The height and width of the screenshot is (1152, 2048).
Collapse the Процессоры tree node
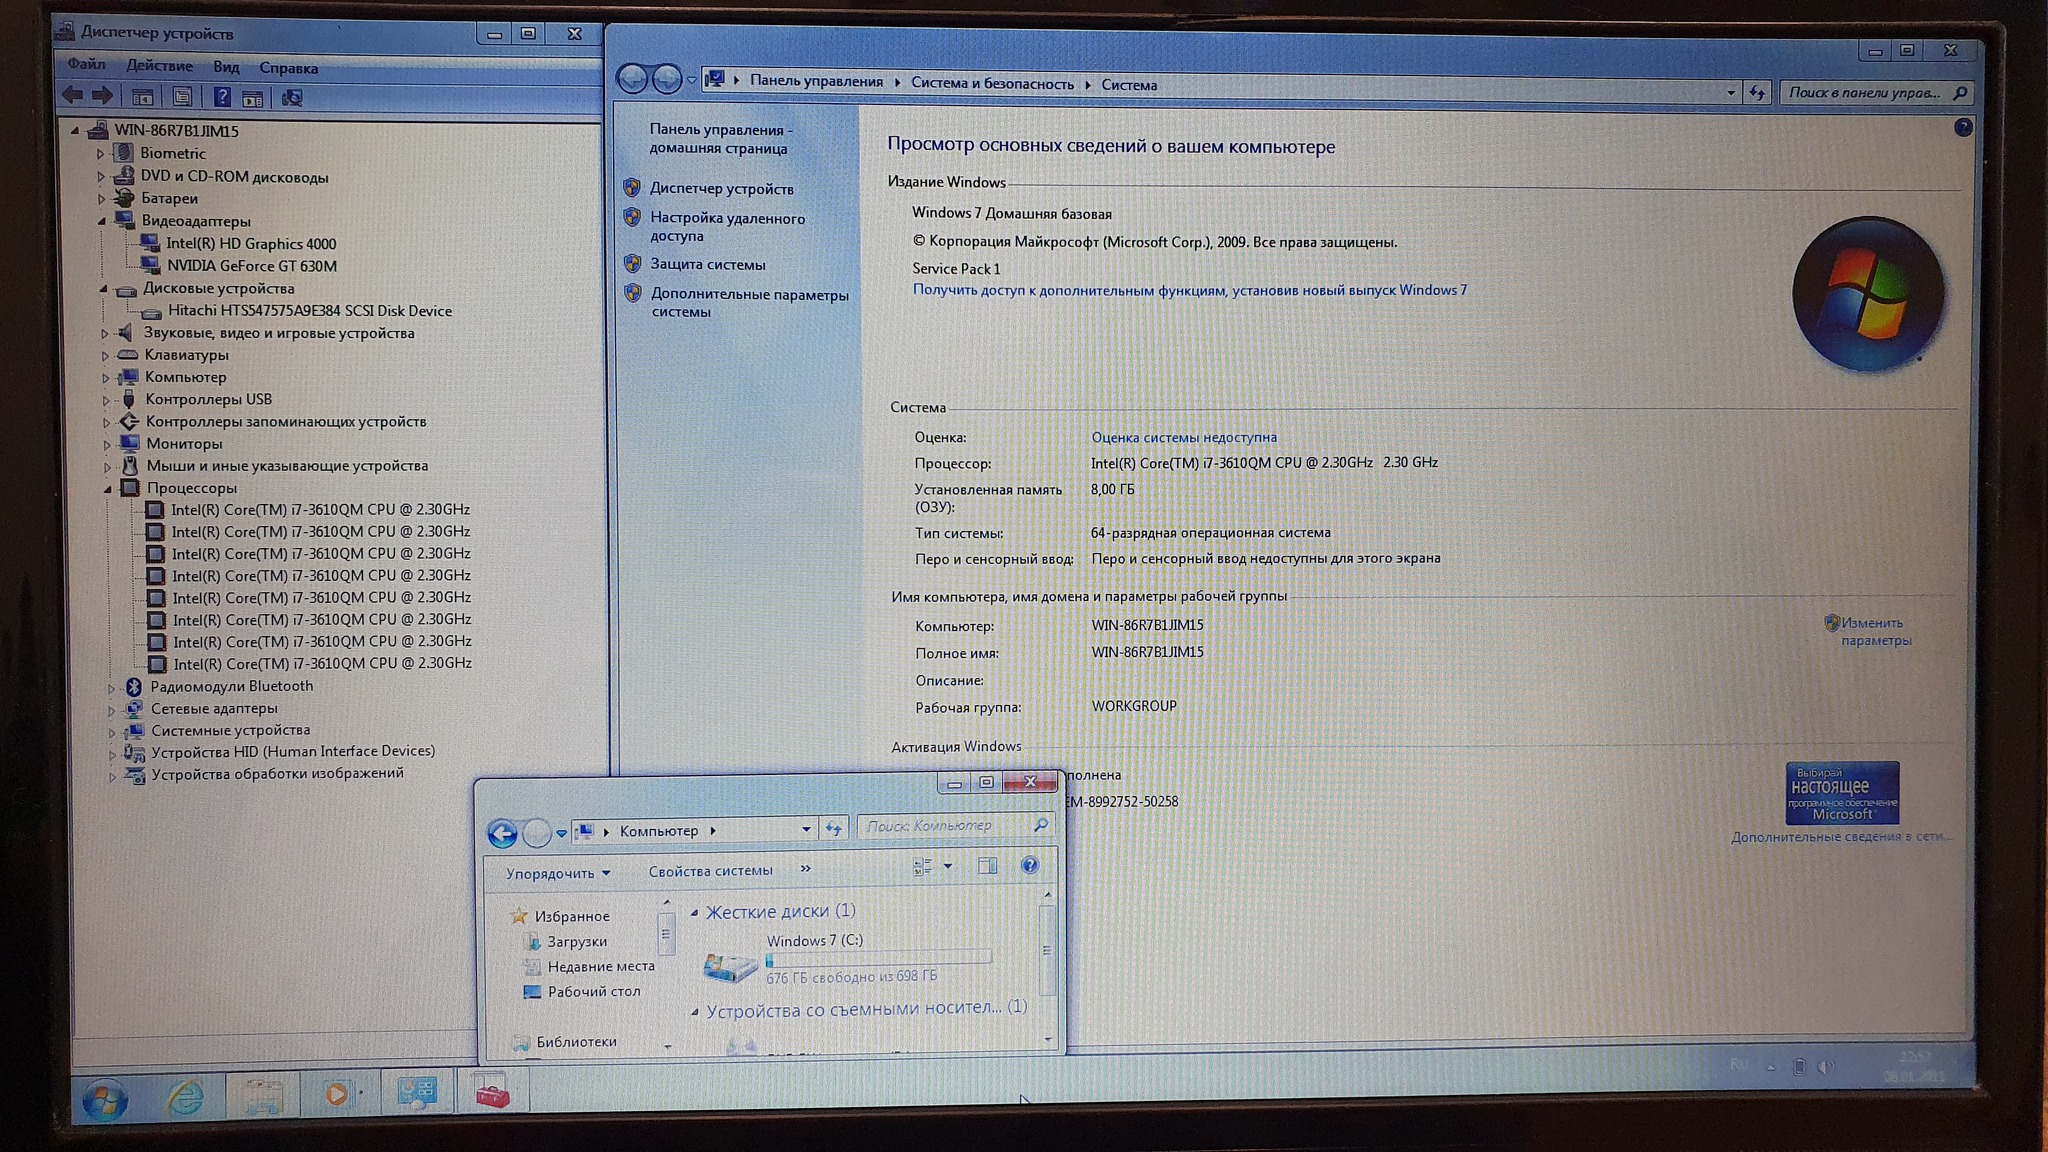[x=107, y=489]
